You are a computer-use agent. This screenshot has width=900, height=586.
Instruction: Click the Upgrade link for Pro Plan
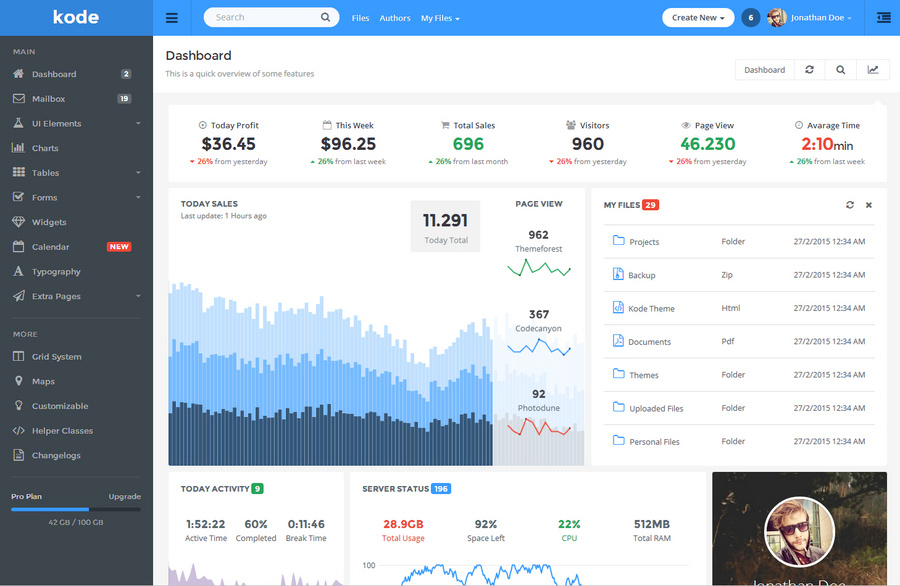click(x=125, y=496)
